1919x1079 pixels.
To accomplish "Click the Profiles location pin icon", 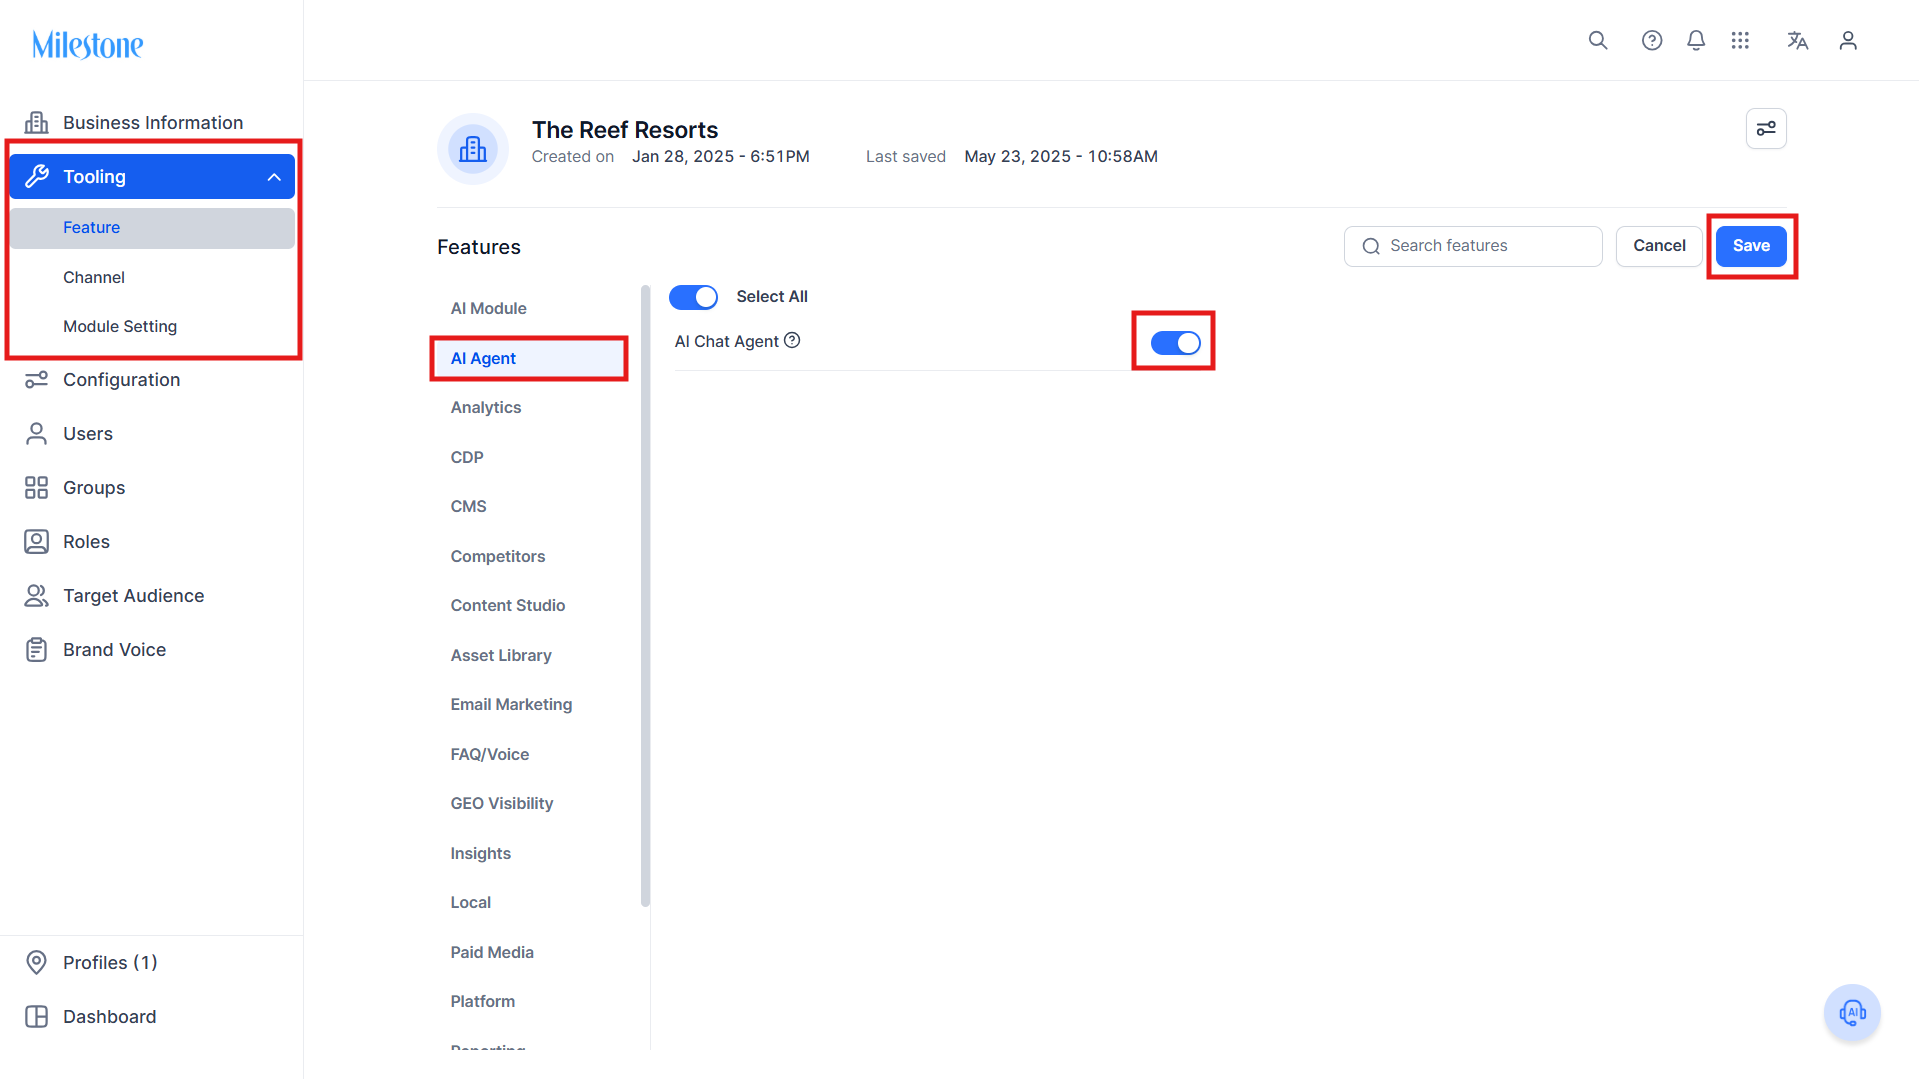I will 36,963.
